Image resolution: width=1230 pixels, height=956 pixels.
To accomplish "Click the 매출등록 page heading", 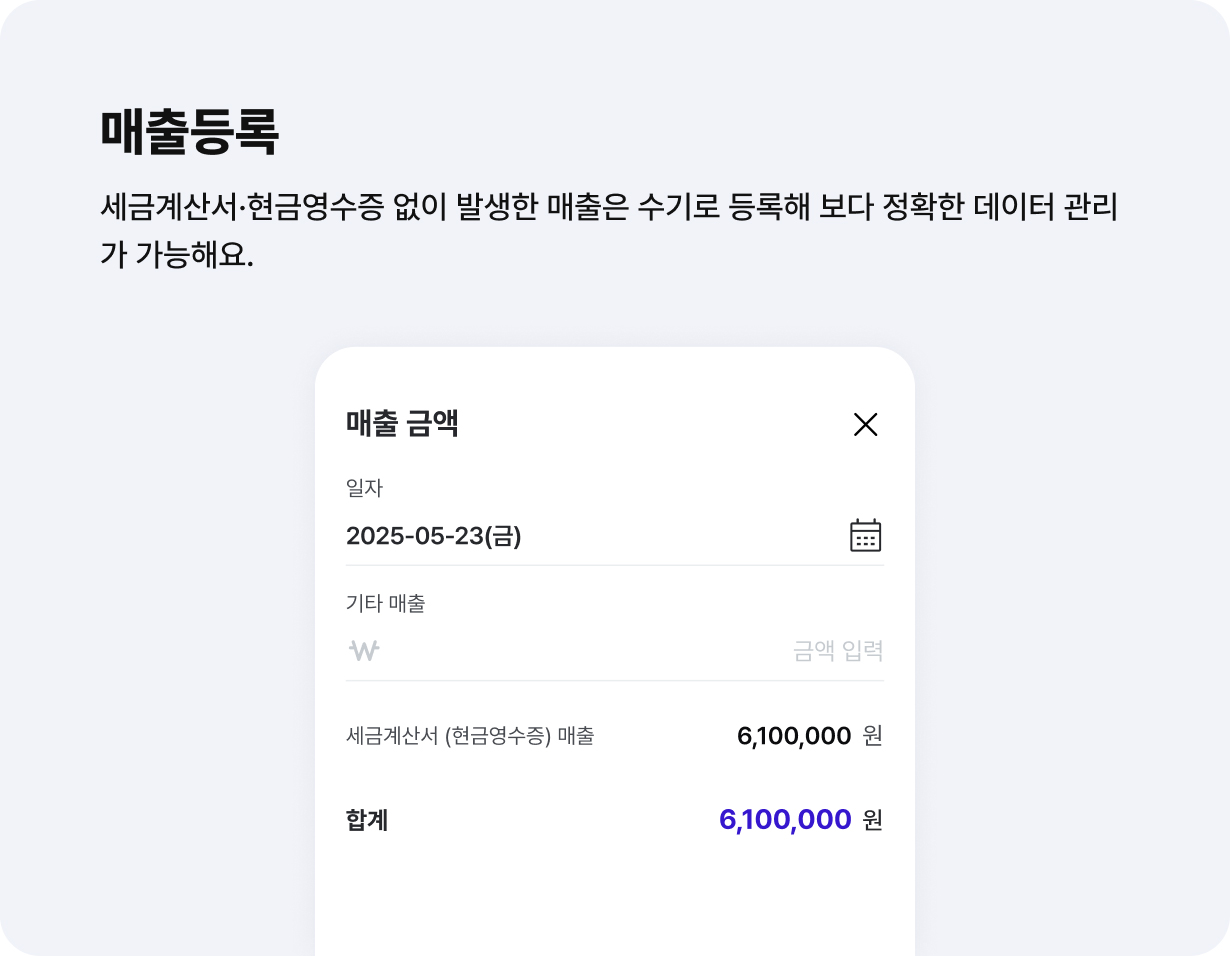I will (189, 131).
